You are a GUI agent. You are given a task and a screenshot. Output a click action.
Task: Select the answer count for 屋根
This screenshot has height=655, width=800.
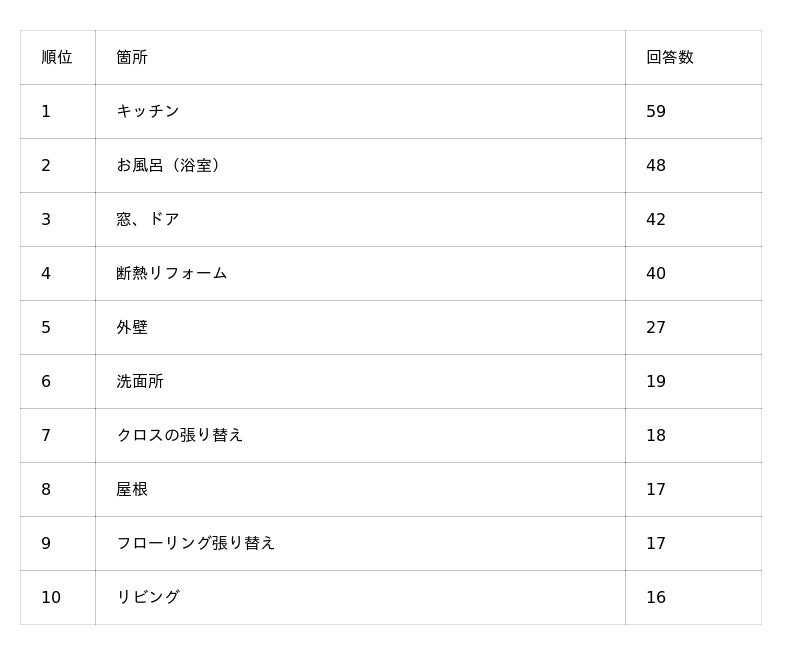tap(656, 489)
